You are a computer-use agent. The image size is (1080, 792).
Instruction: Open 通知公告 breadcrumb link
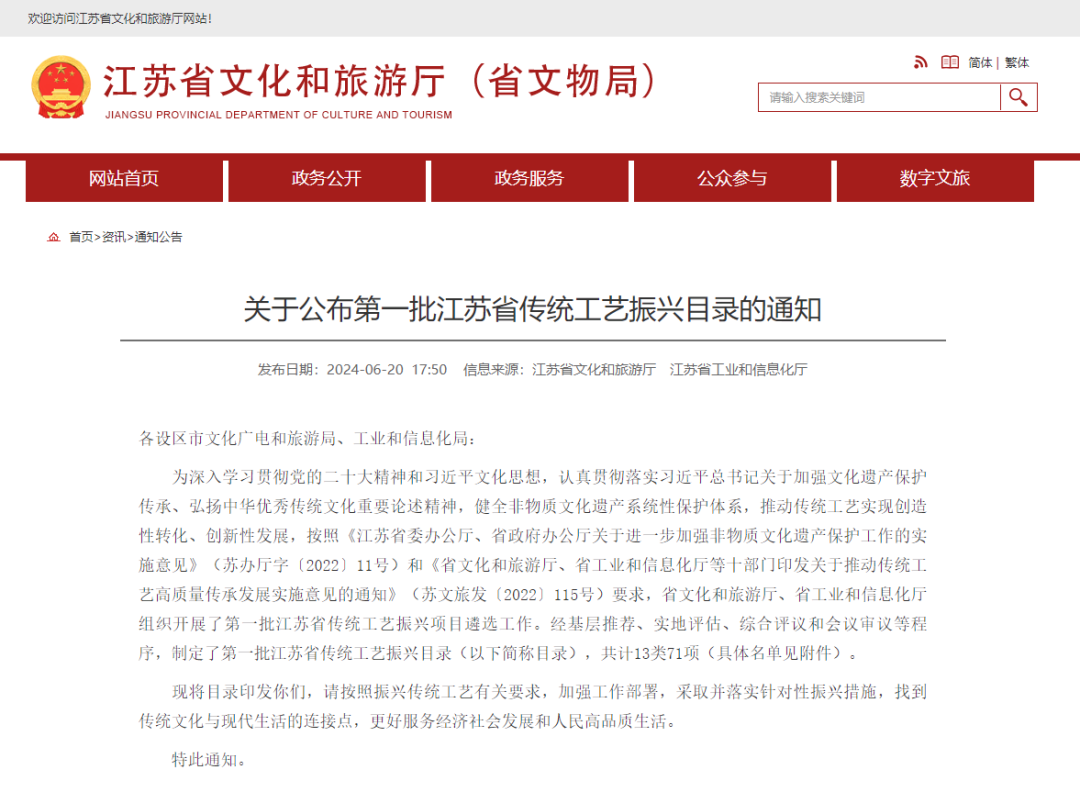[x=159, y=237]
